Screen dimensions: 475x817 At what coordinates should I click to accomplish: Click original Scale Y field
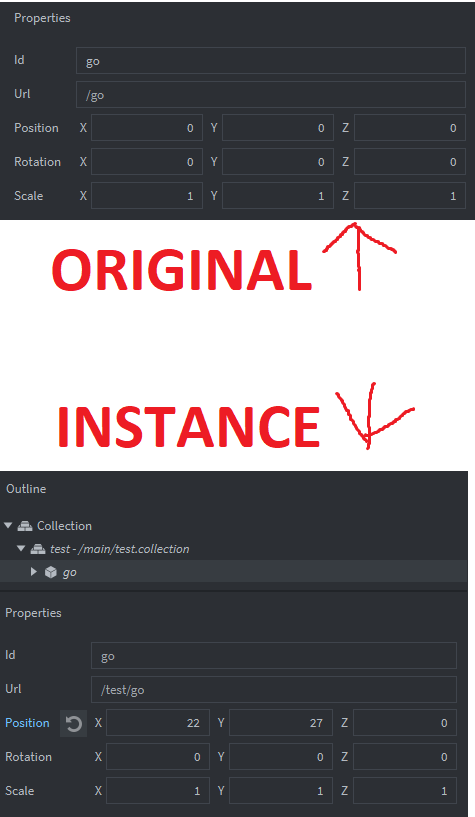[x=278, y=196]
